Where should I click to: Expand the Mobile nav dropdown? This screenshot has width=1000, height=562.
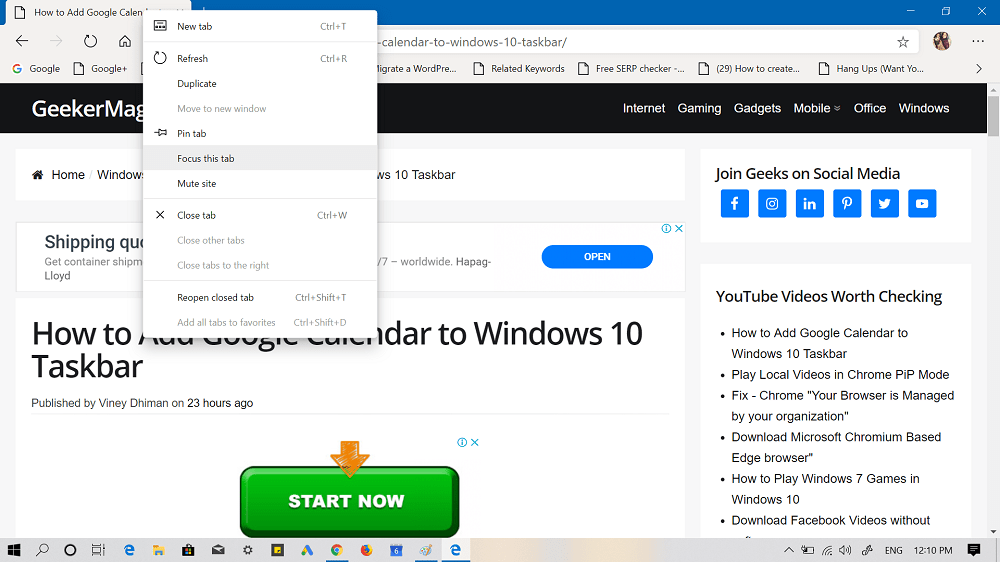[x=817, y=108]
